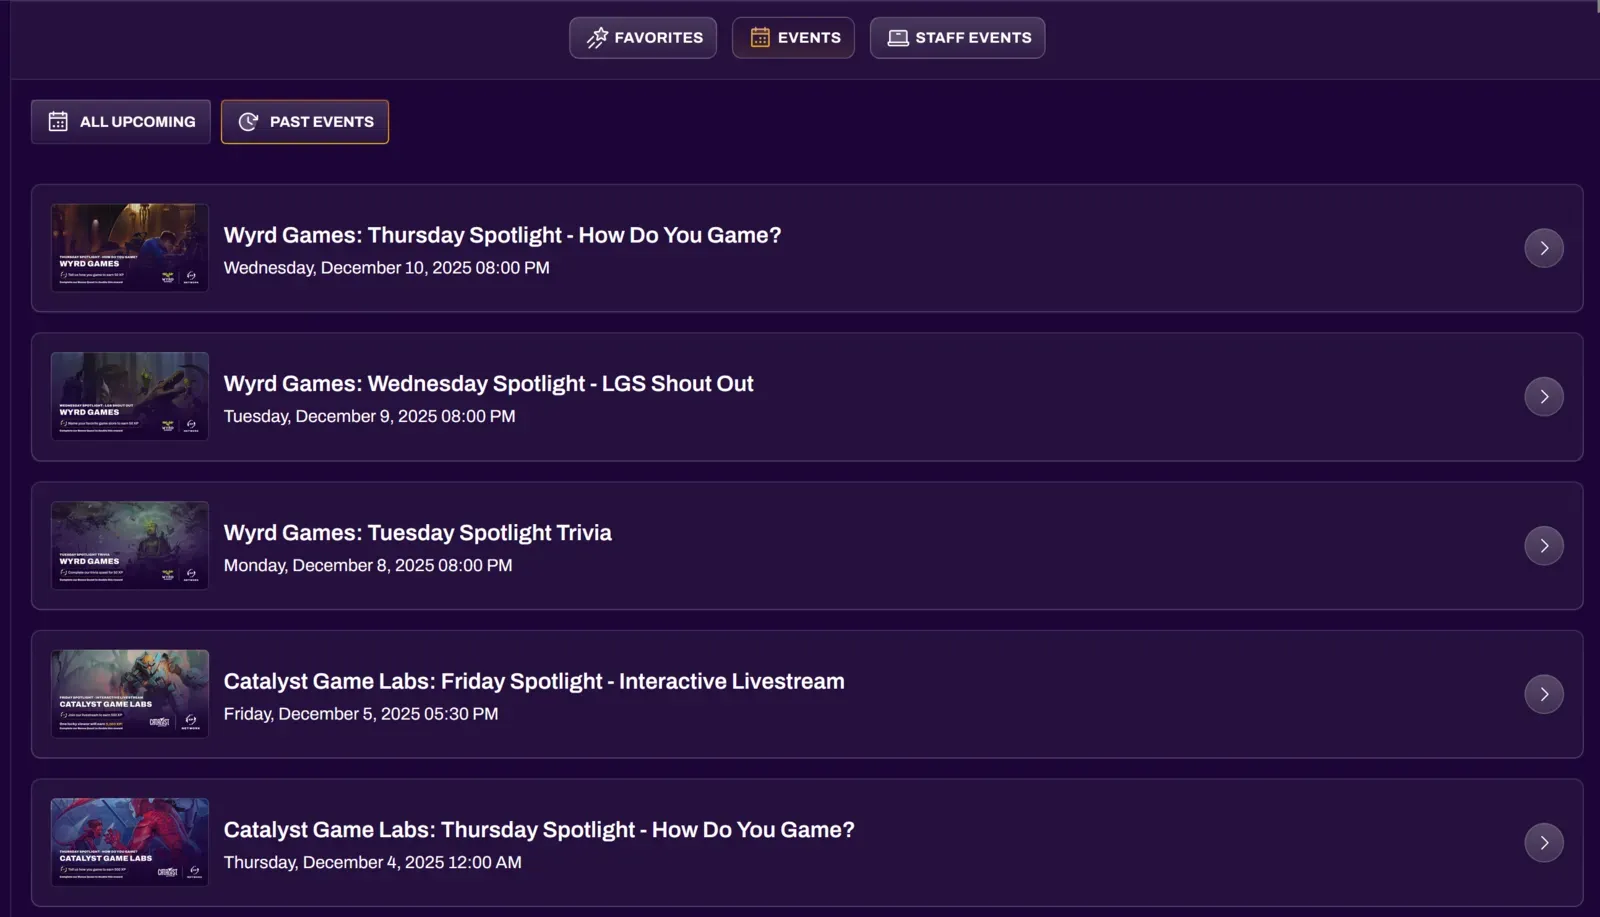
Task: Click chevron for Catalyst Thursday Spotlight event
Action: coord(1543,843)
